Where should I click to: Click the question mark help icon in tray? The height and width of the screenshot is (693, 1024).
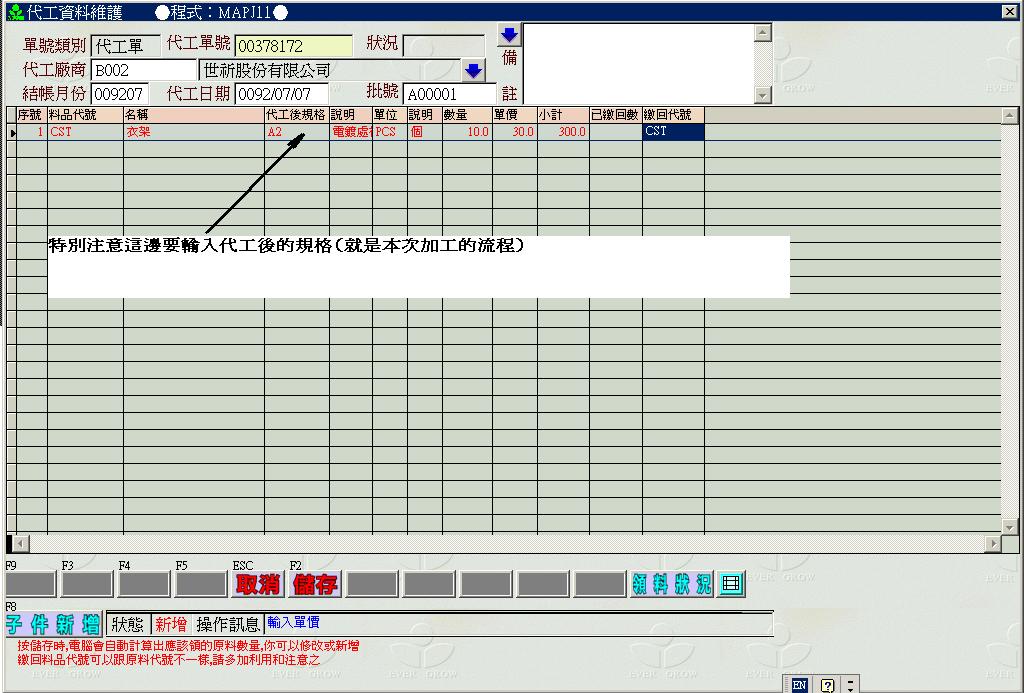coord(827,685)
